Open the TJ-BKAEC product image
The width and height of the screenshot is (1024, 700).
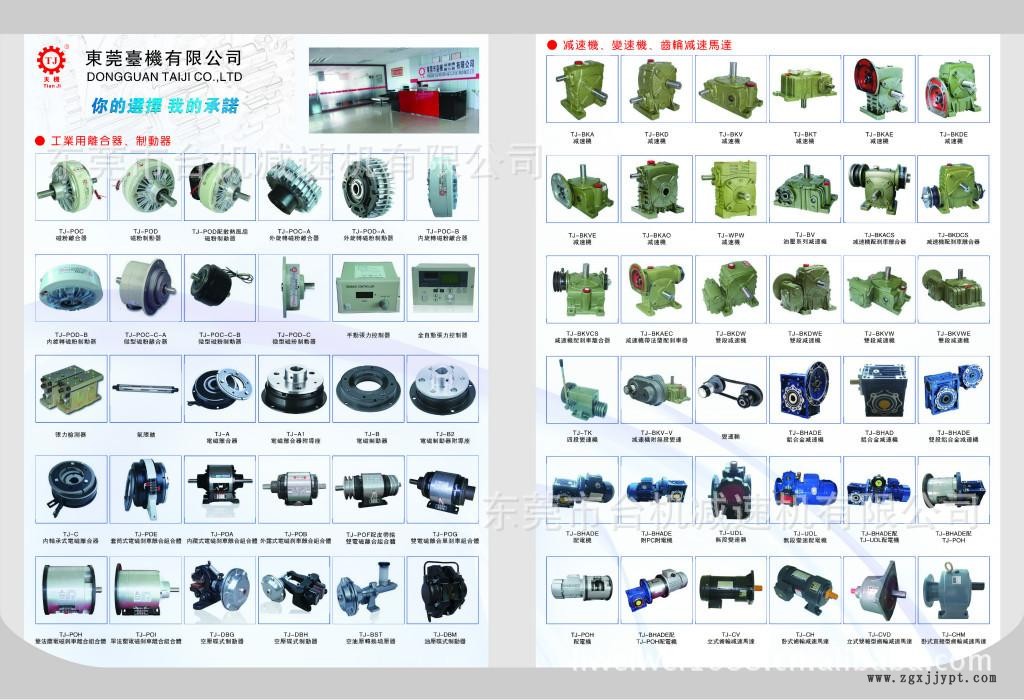[656, 289]
